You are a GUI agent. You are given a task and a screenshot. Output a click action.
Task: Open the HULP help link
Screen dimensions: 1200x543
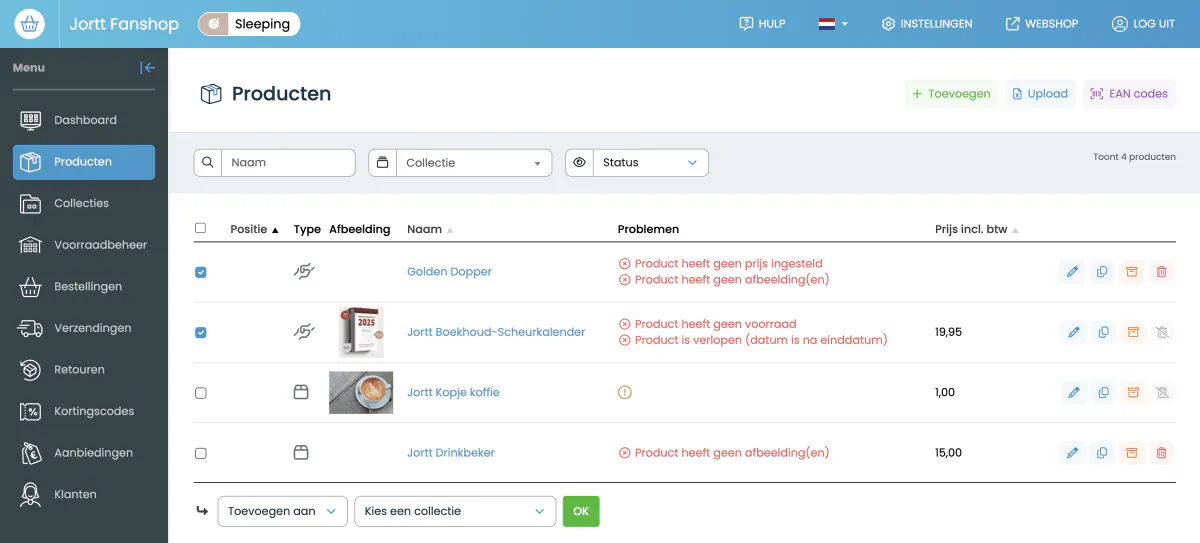(762, 24)
